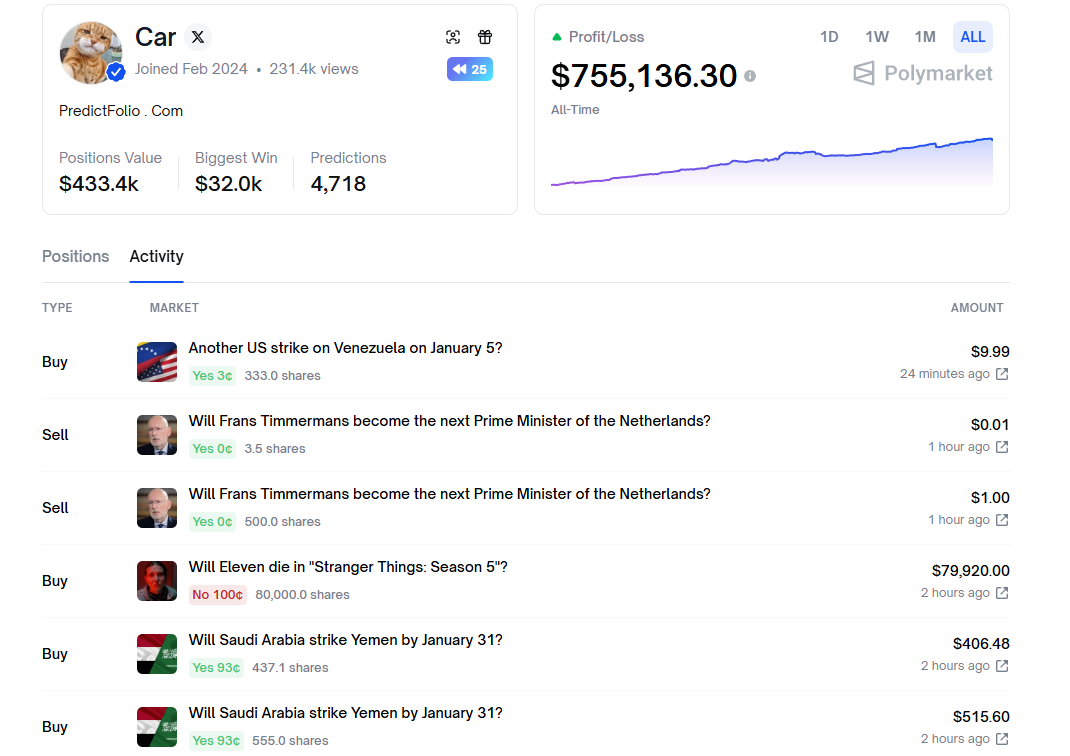
Task: Click the blue rewind 25 badge
Action: pos(469,69)
